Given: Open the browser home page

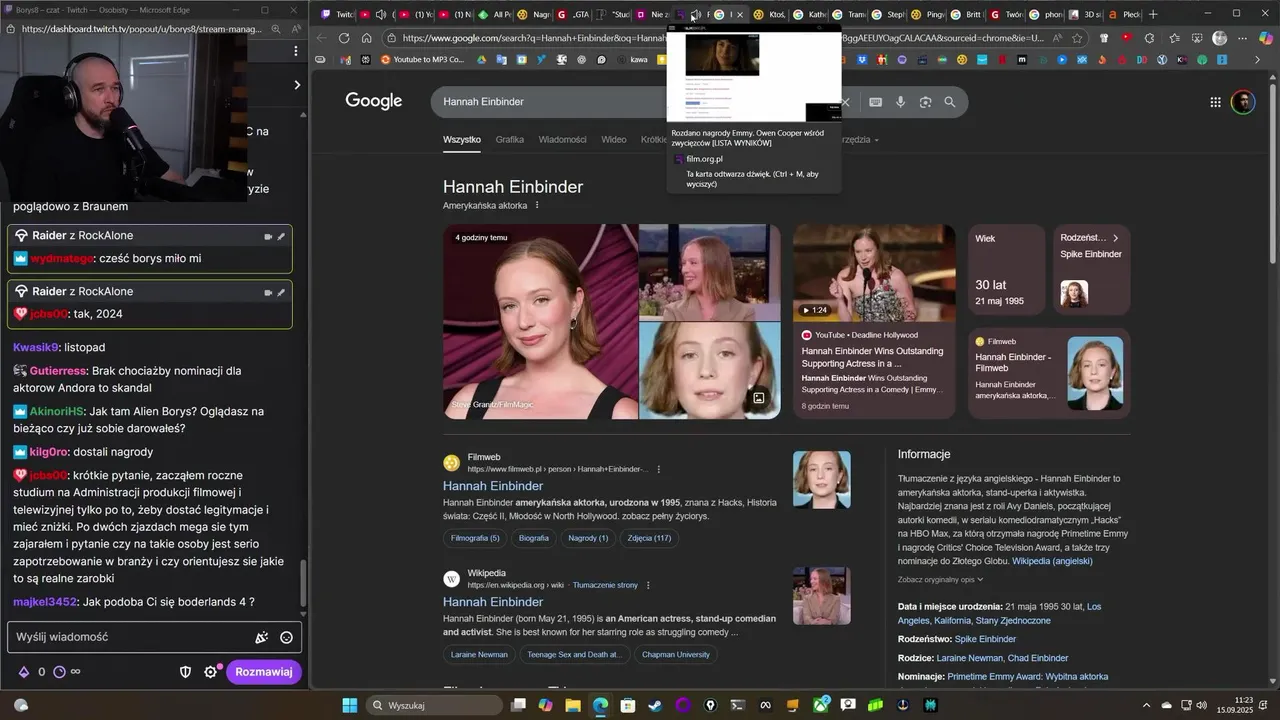Looking at the screenshot, I should 367,38.
